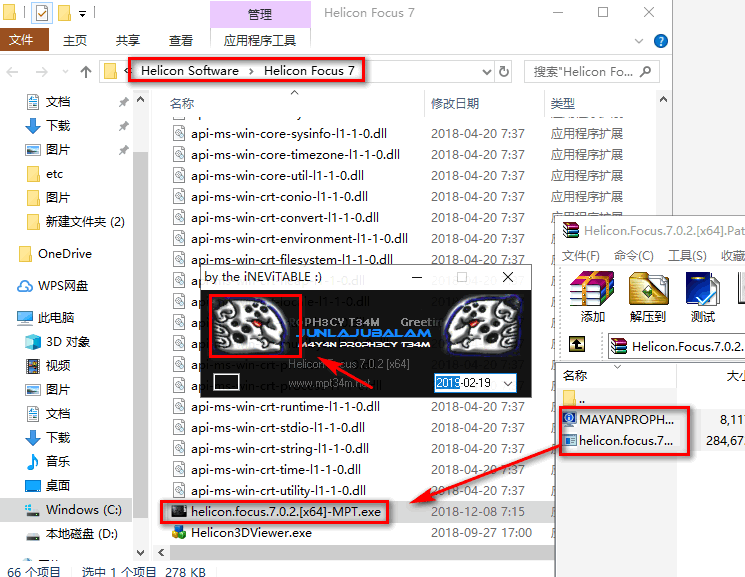Click 解压到 icon in WinRAR toolbar
This screenshot has height=577, width=745.
tap(648, 297)
